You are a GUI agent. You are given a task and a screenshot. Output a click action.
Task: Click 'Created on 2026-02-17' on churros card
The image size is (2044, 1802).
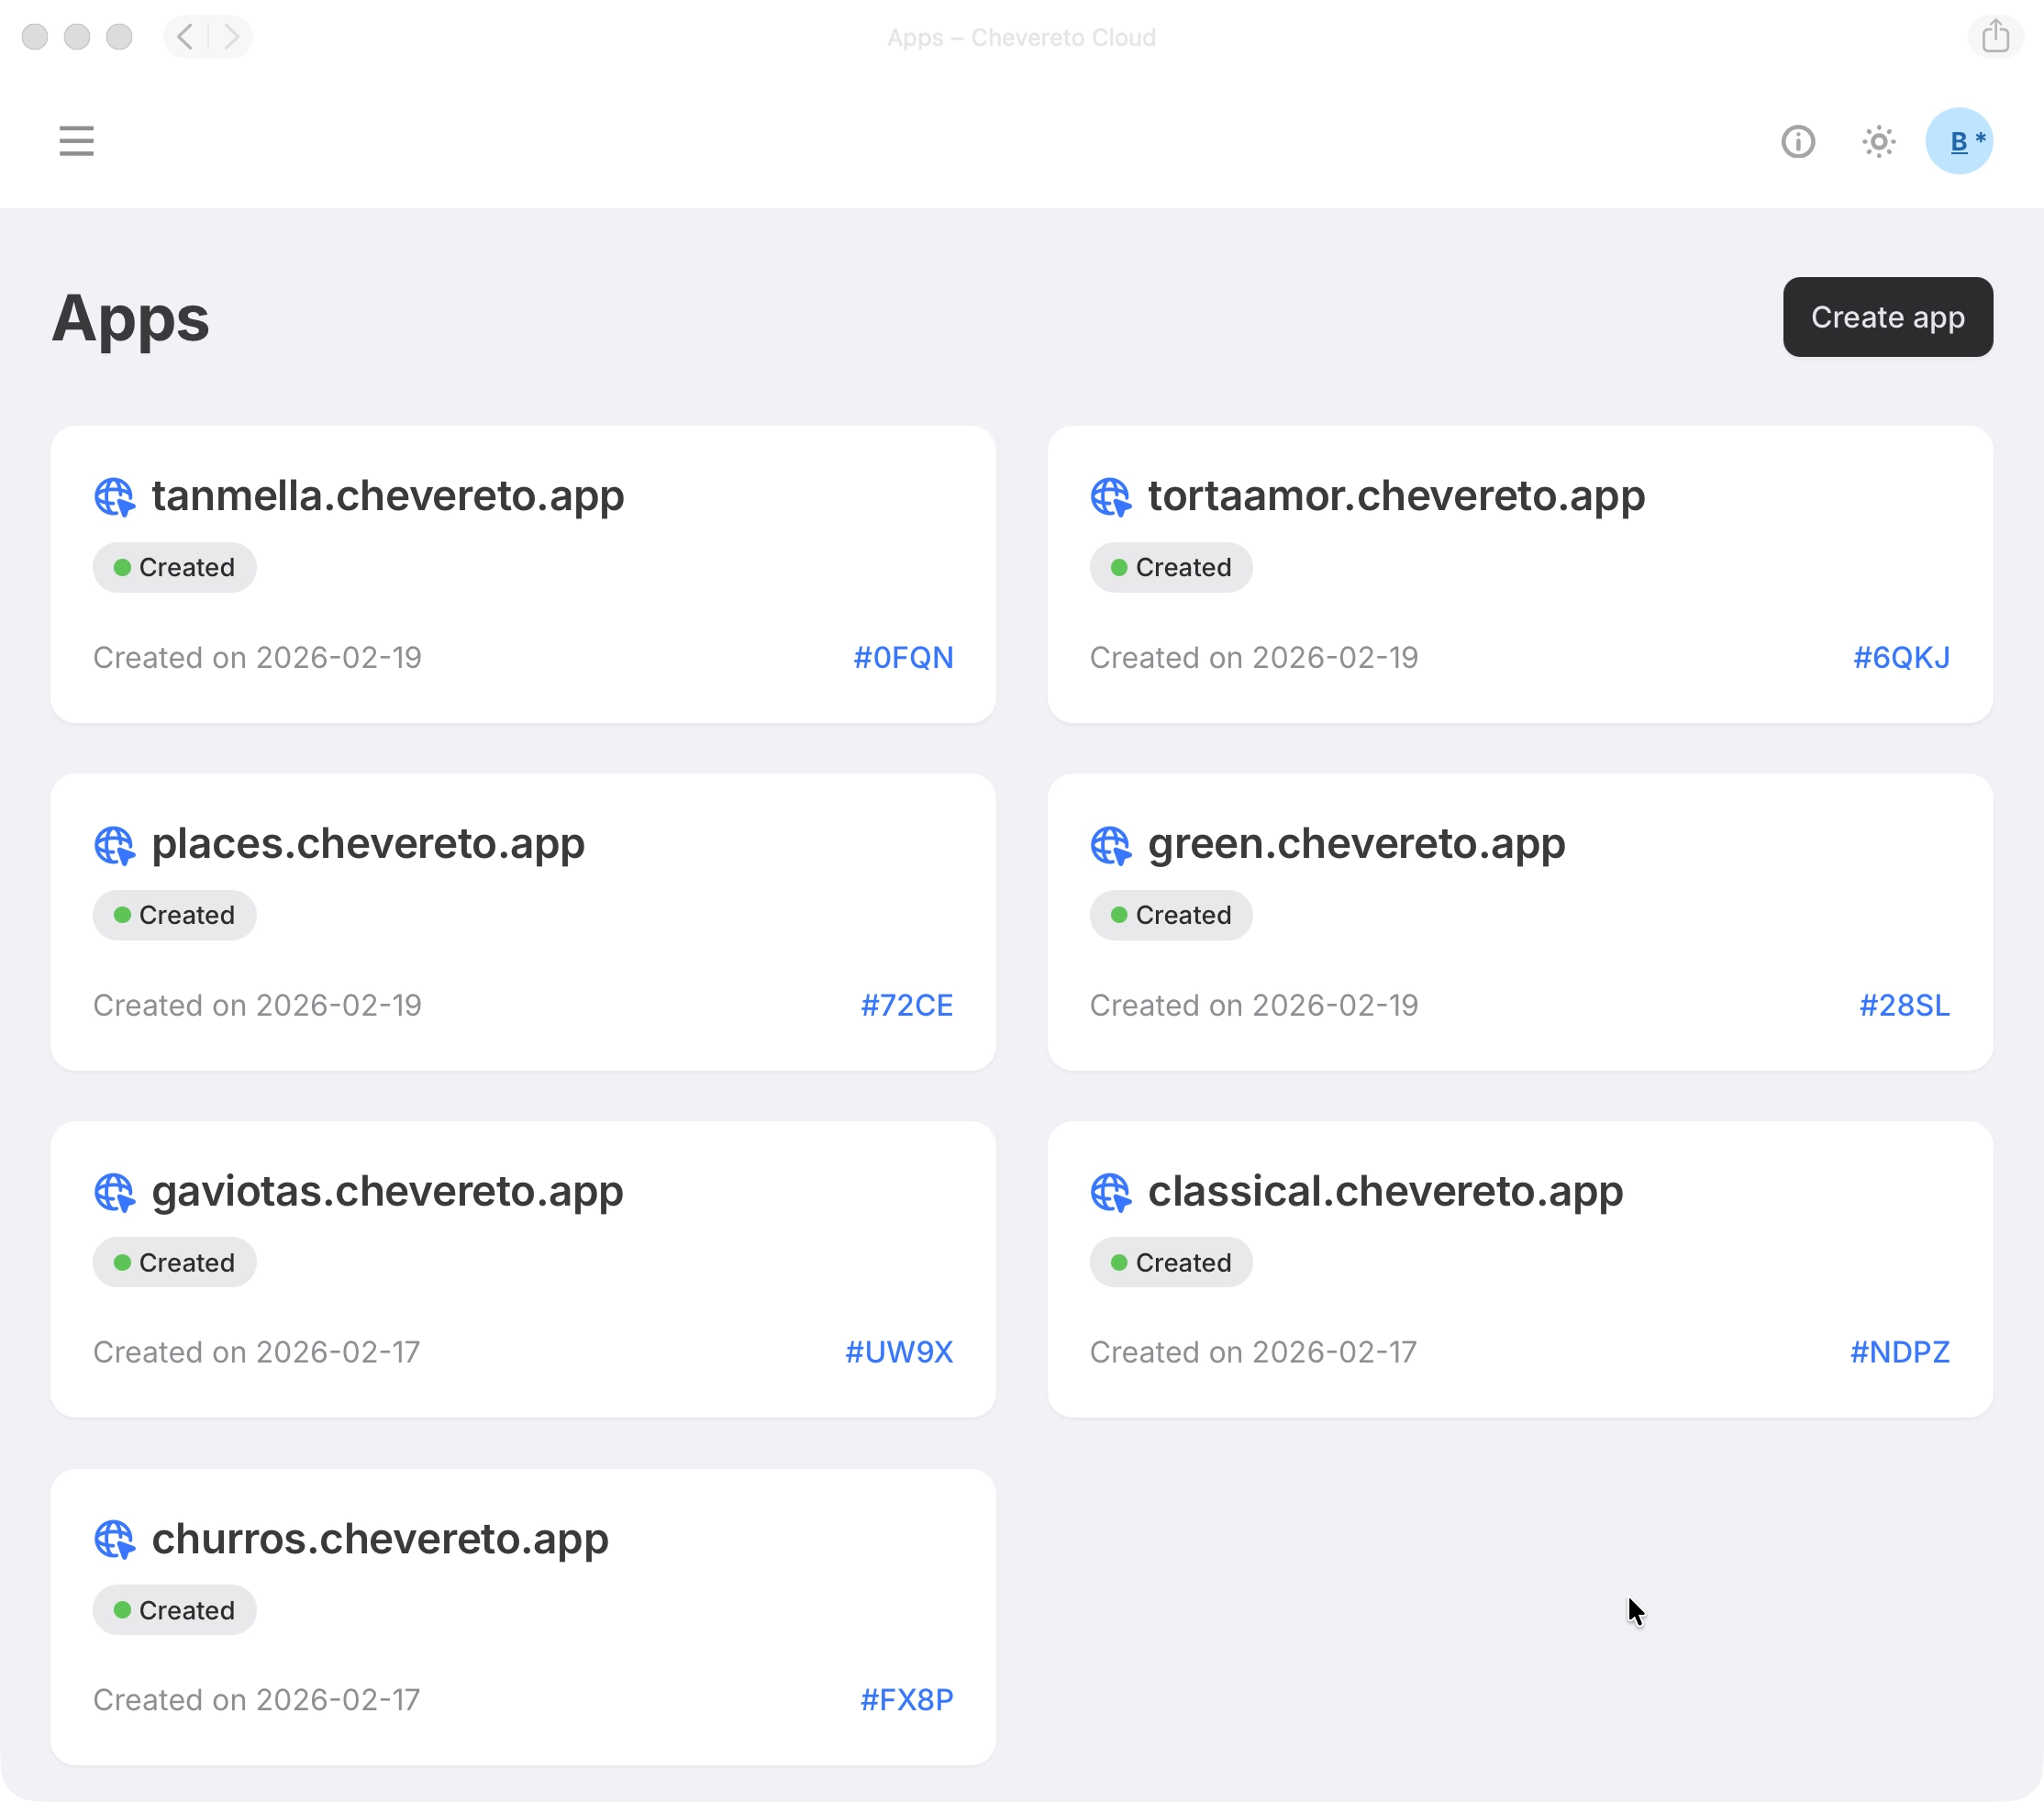tap(256, 1699)
